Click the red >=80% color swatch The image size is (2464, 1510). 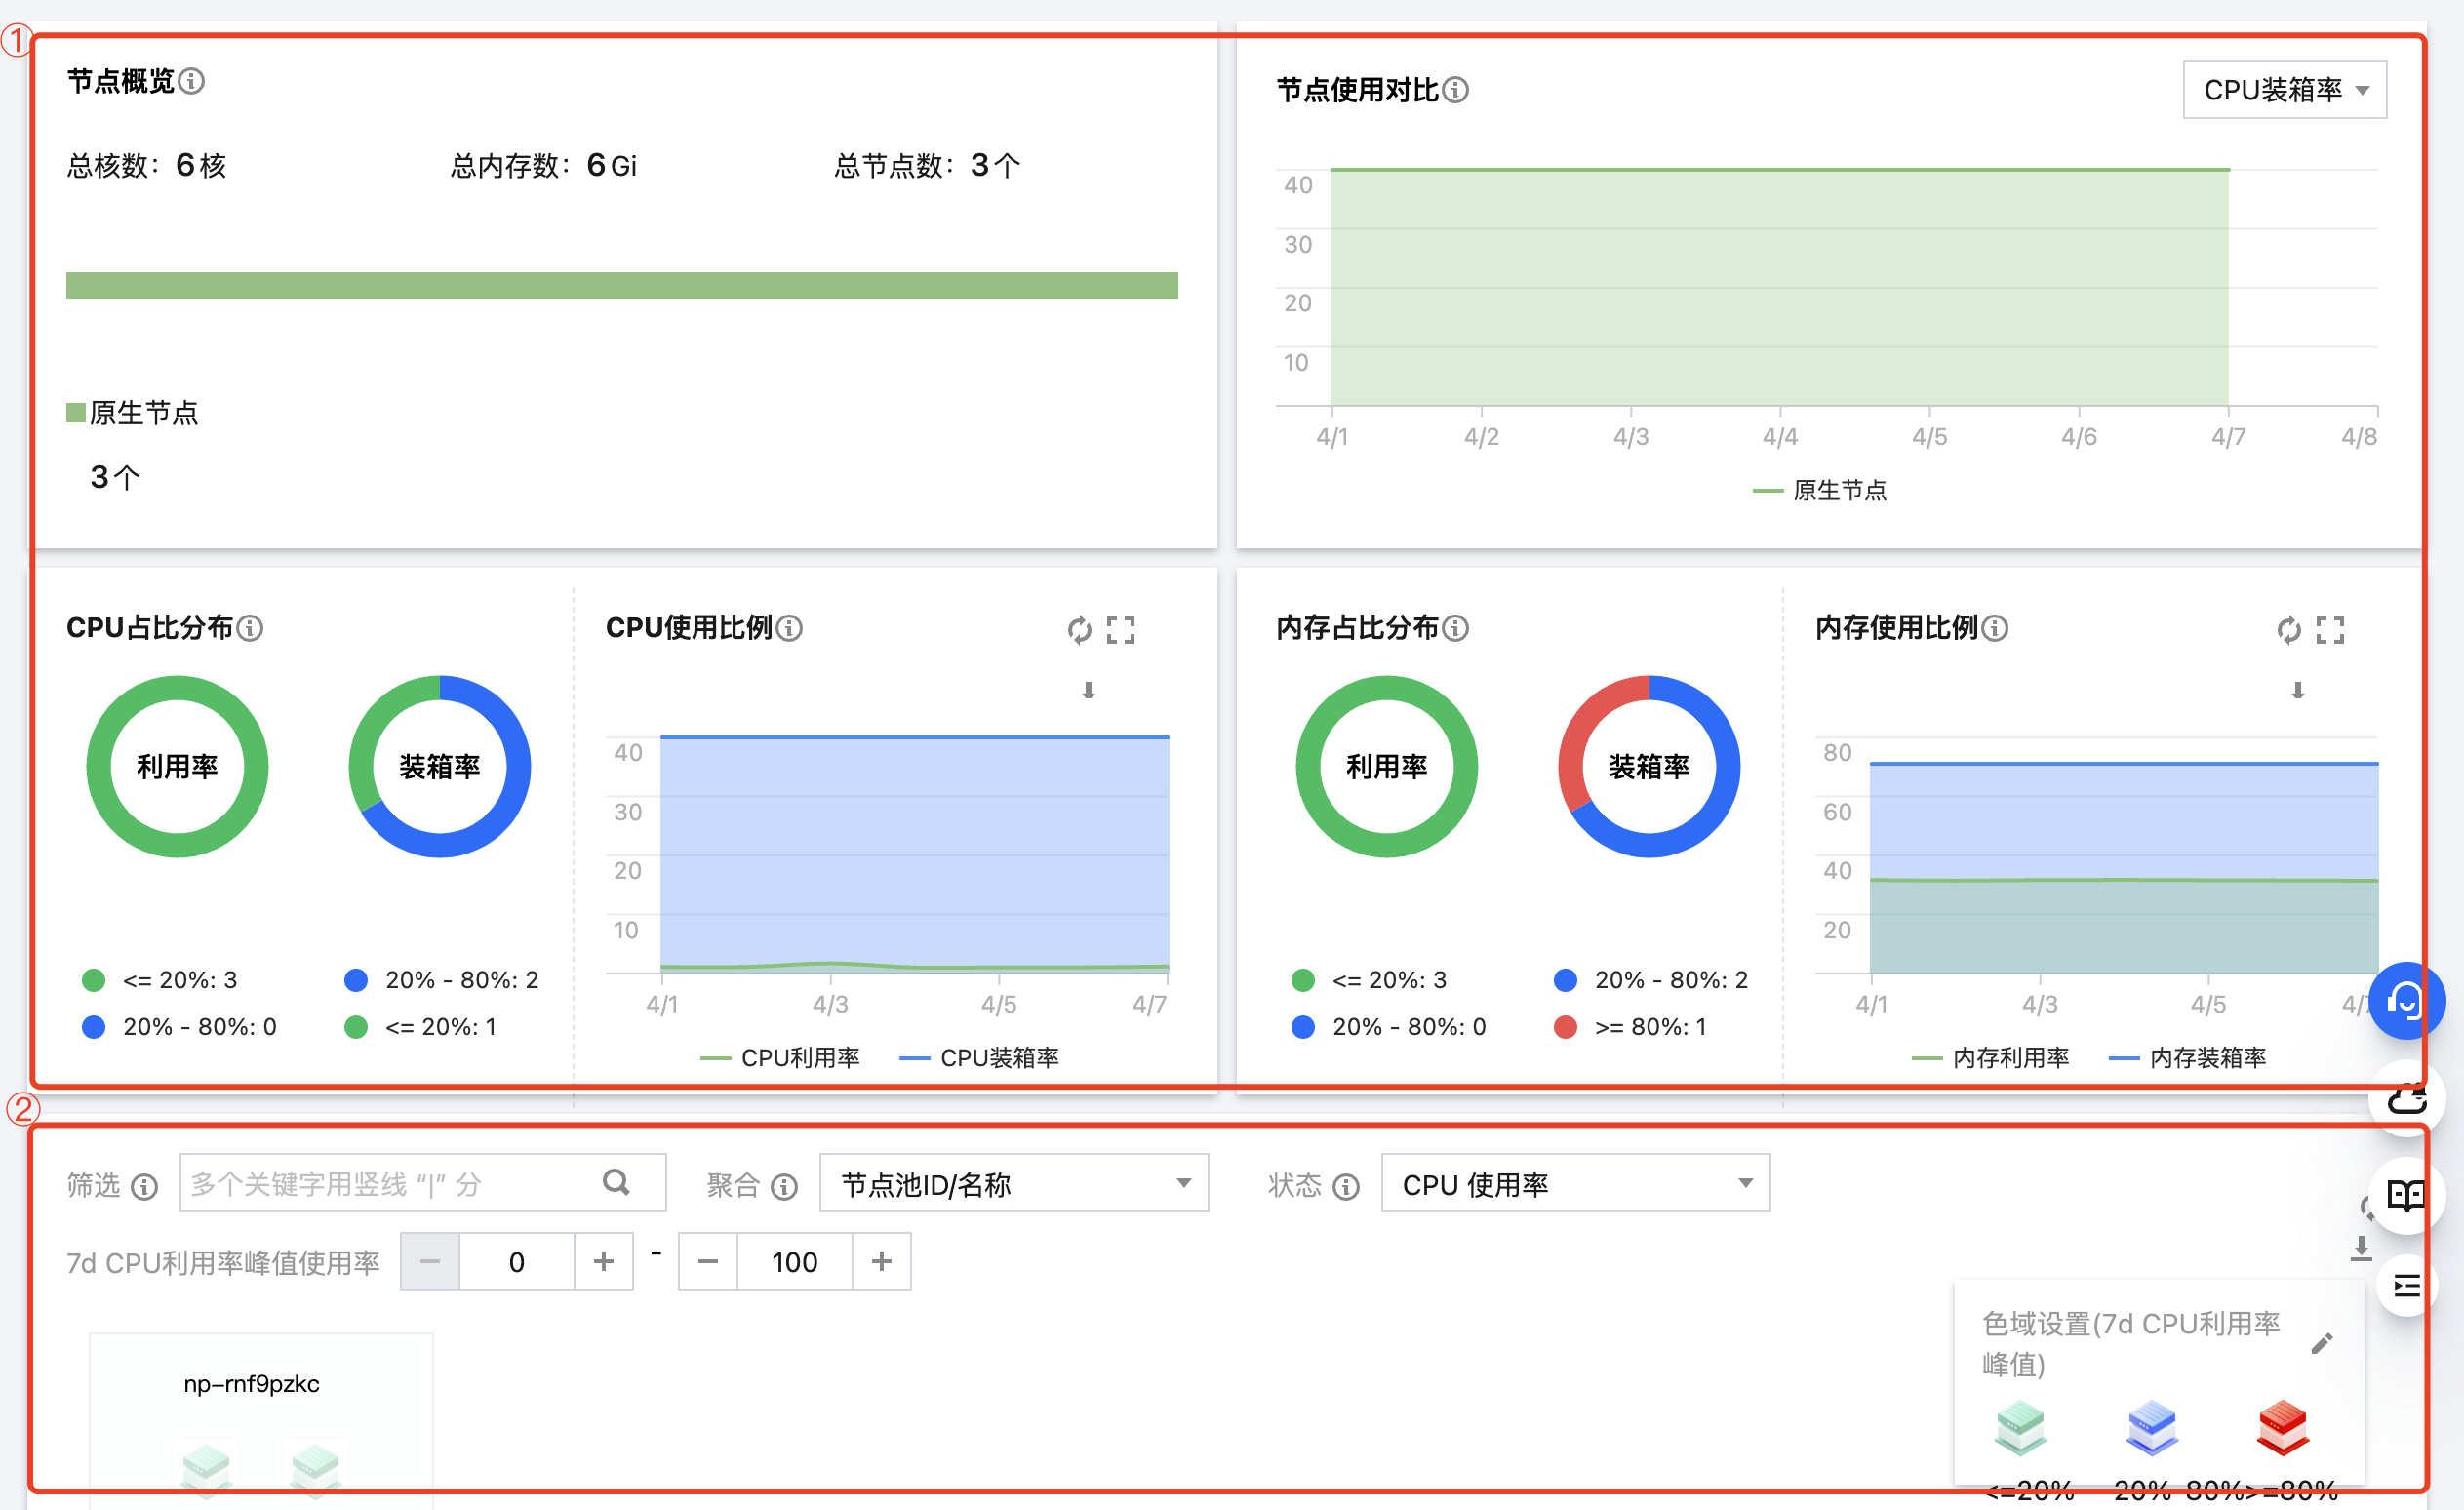[2283, 1427]
